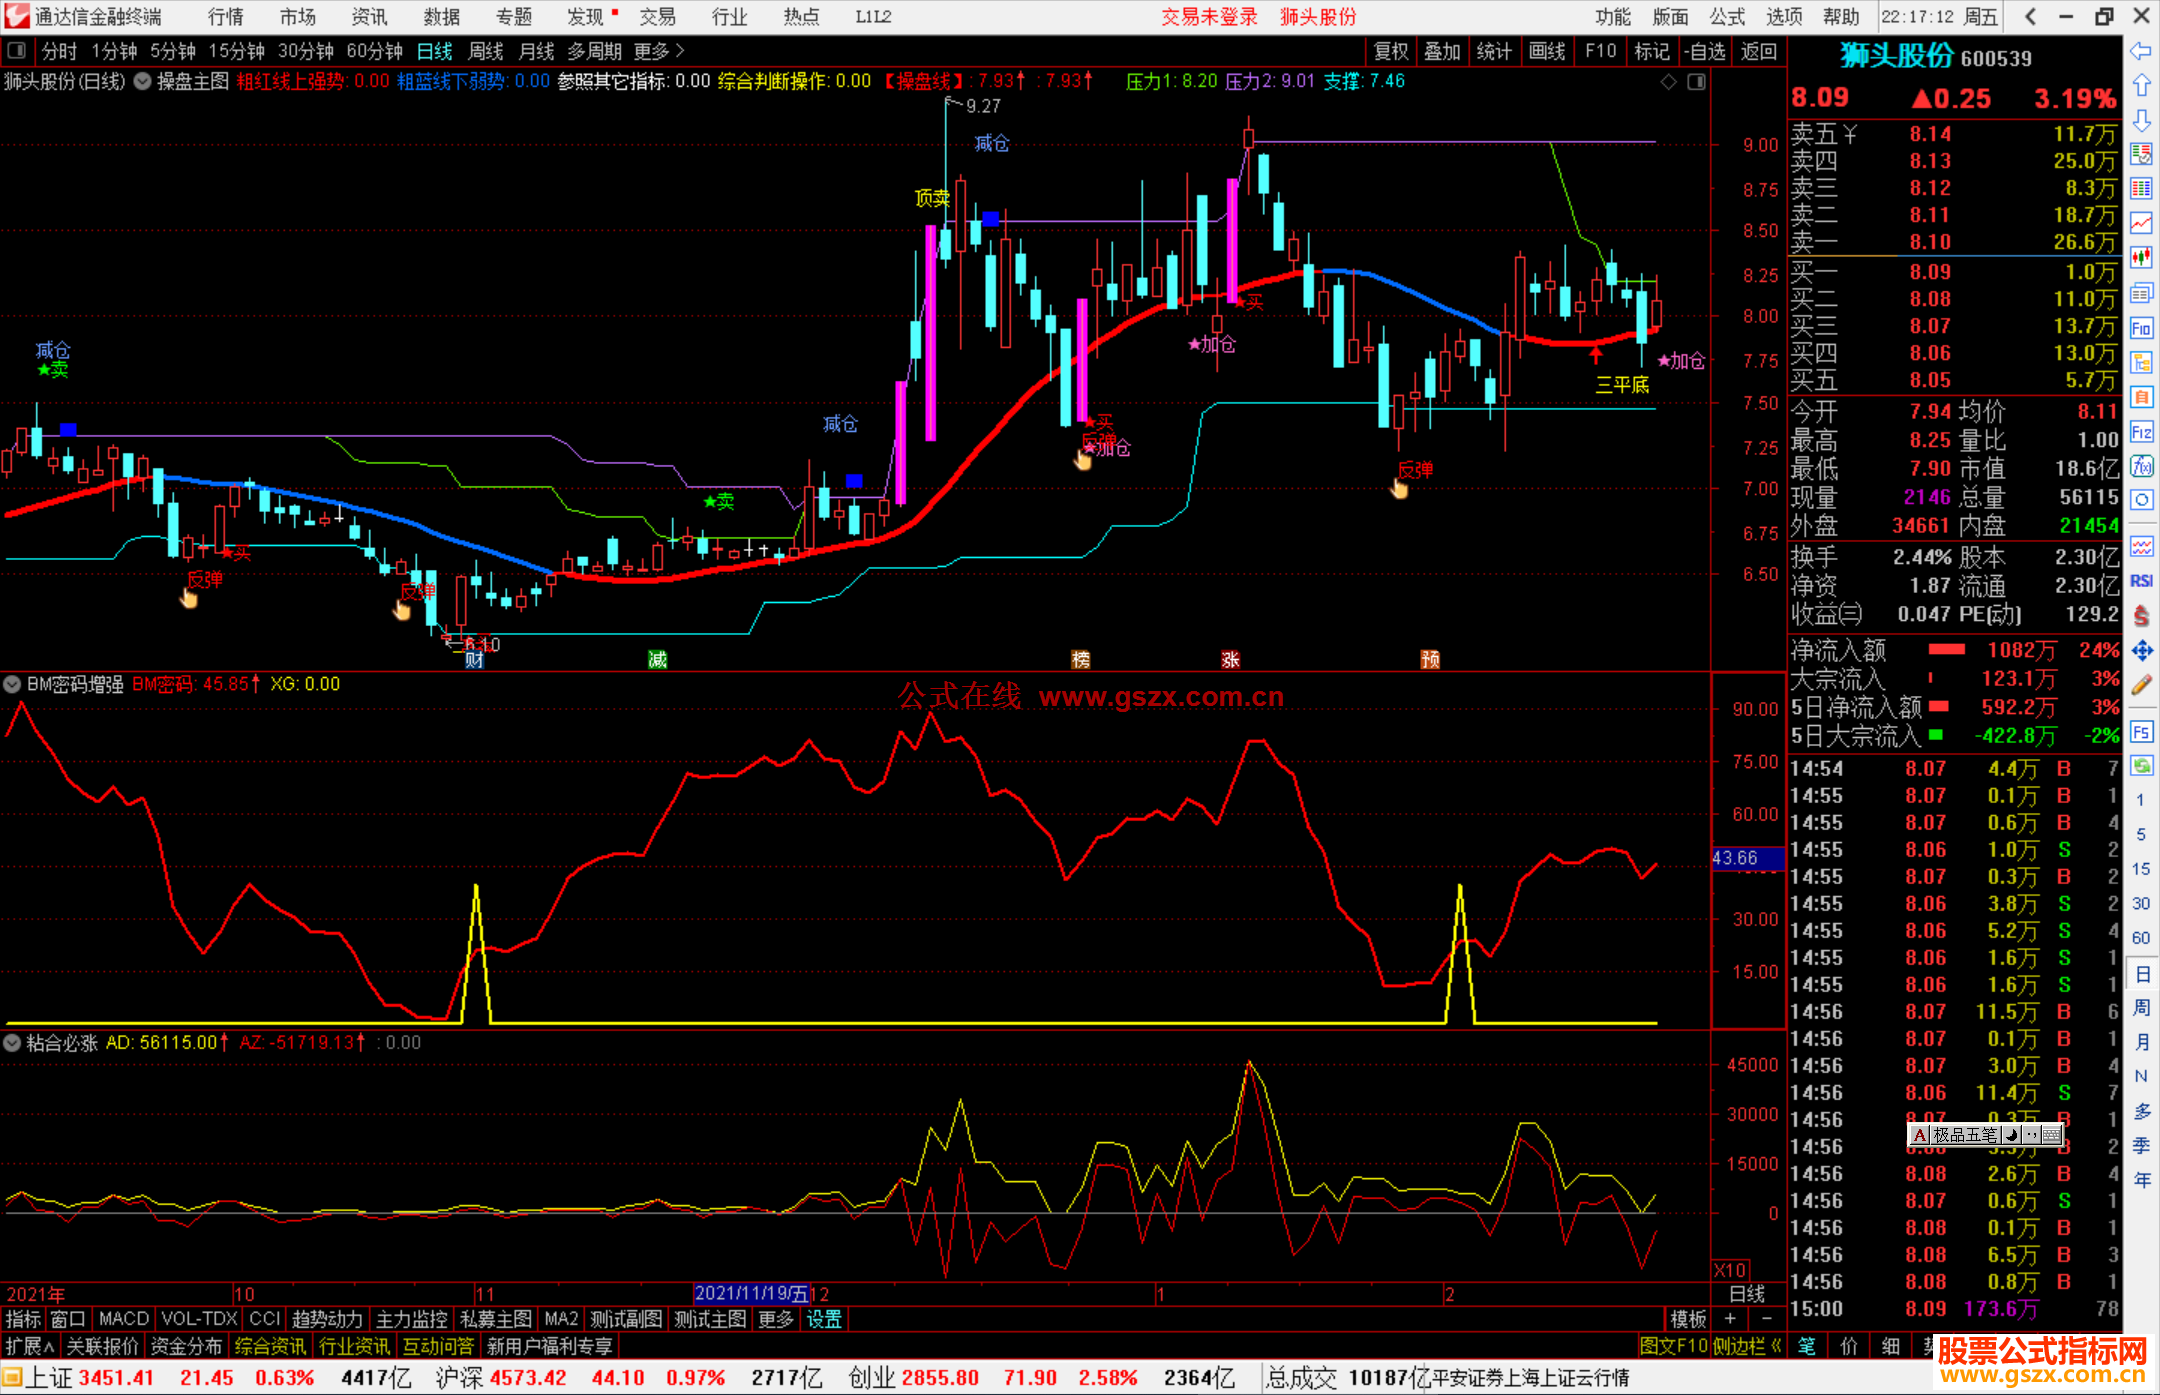Switch to 日 period in right sidebar
This screenshot has width=2160, height=1395.
2141,973
